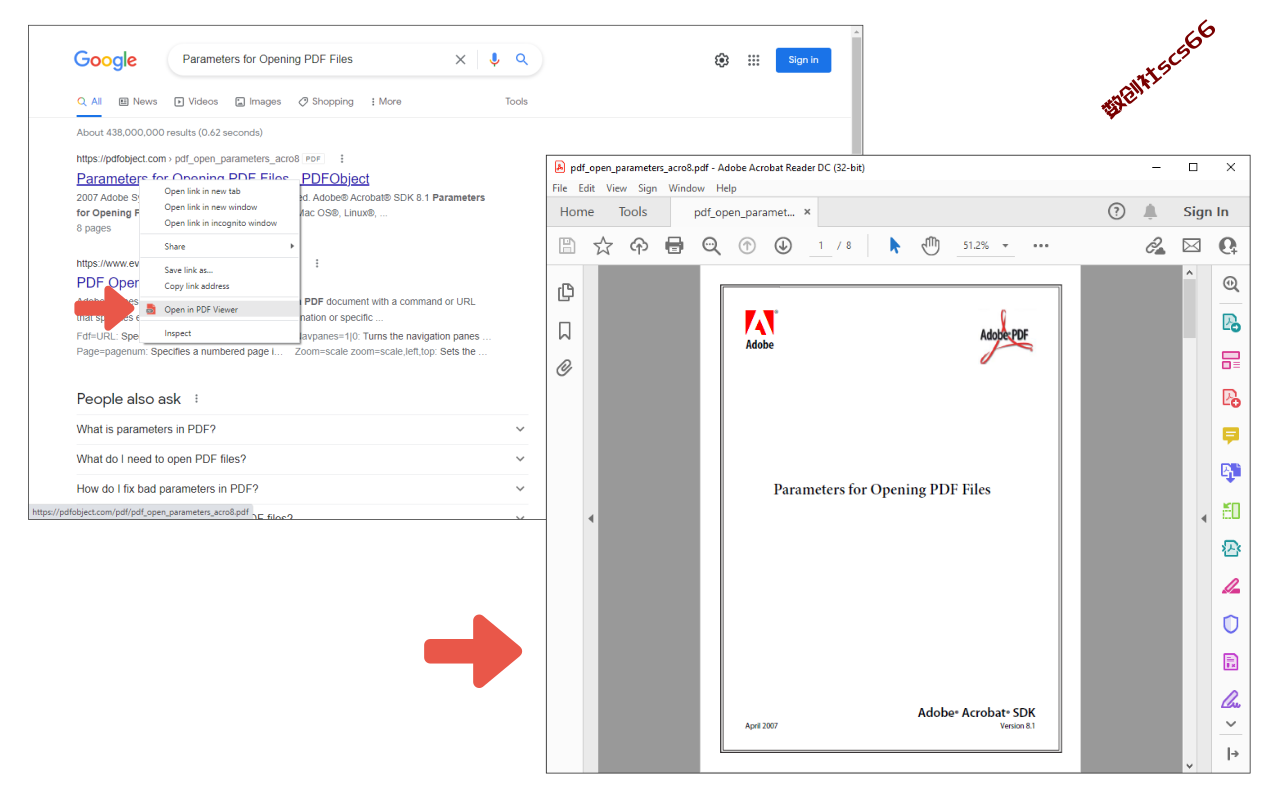Open the page thumbnails panel icon
This screenshot has width=1280, height=800.
click(x=566, y=292)
